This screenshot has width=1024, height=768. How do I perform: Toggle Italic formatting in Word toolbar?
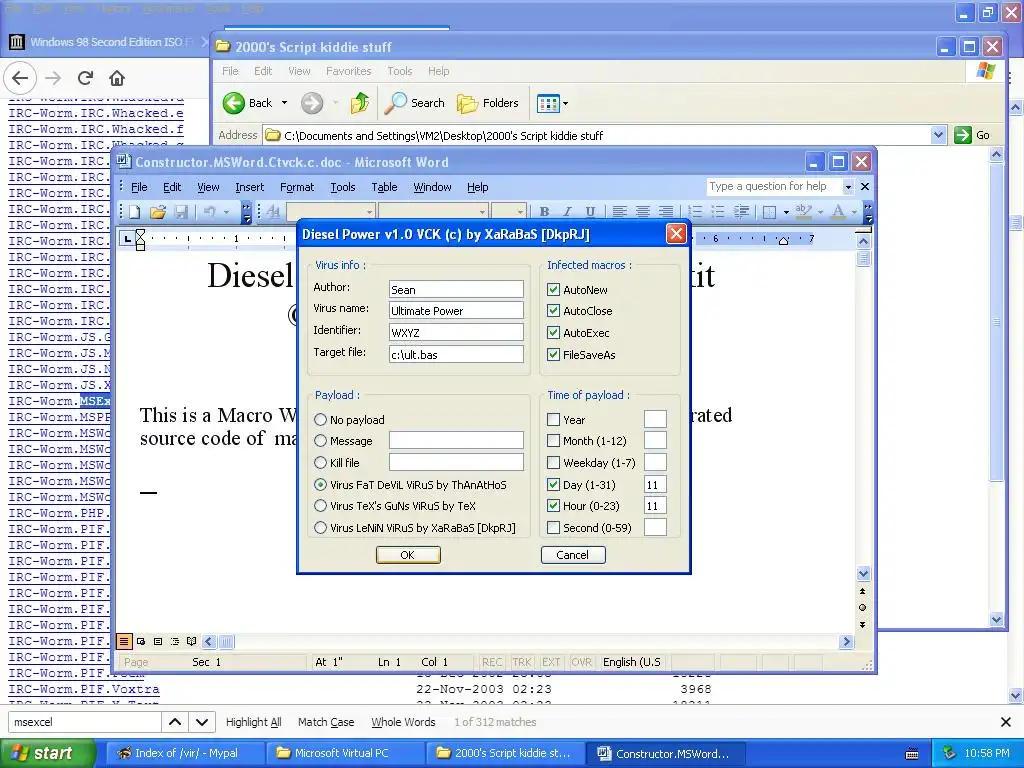tap(567, 212)
